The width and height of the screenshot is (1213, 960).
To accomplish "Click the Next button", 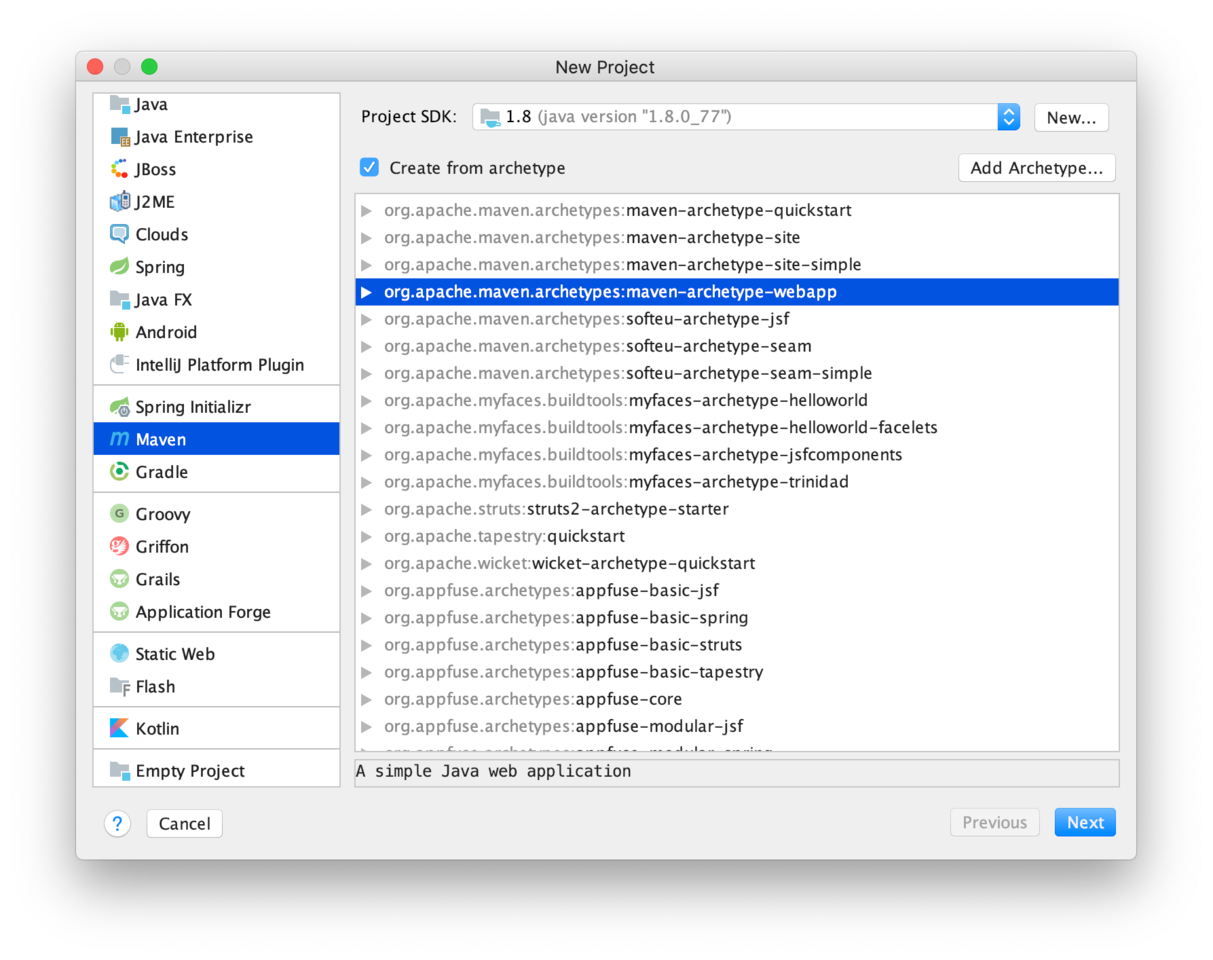I will coord(1085,823).
